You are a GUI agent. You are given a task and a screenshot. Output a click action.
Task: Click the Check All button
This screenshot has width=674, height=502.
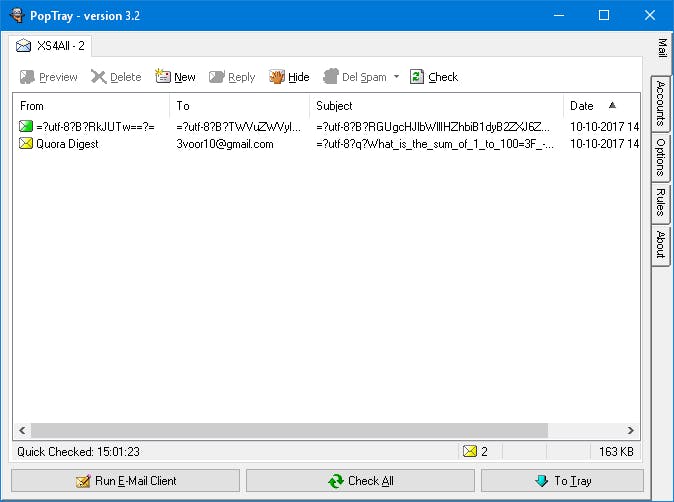pyautogui.click(x=360, y=481)
